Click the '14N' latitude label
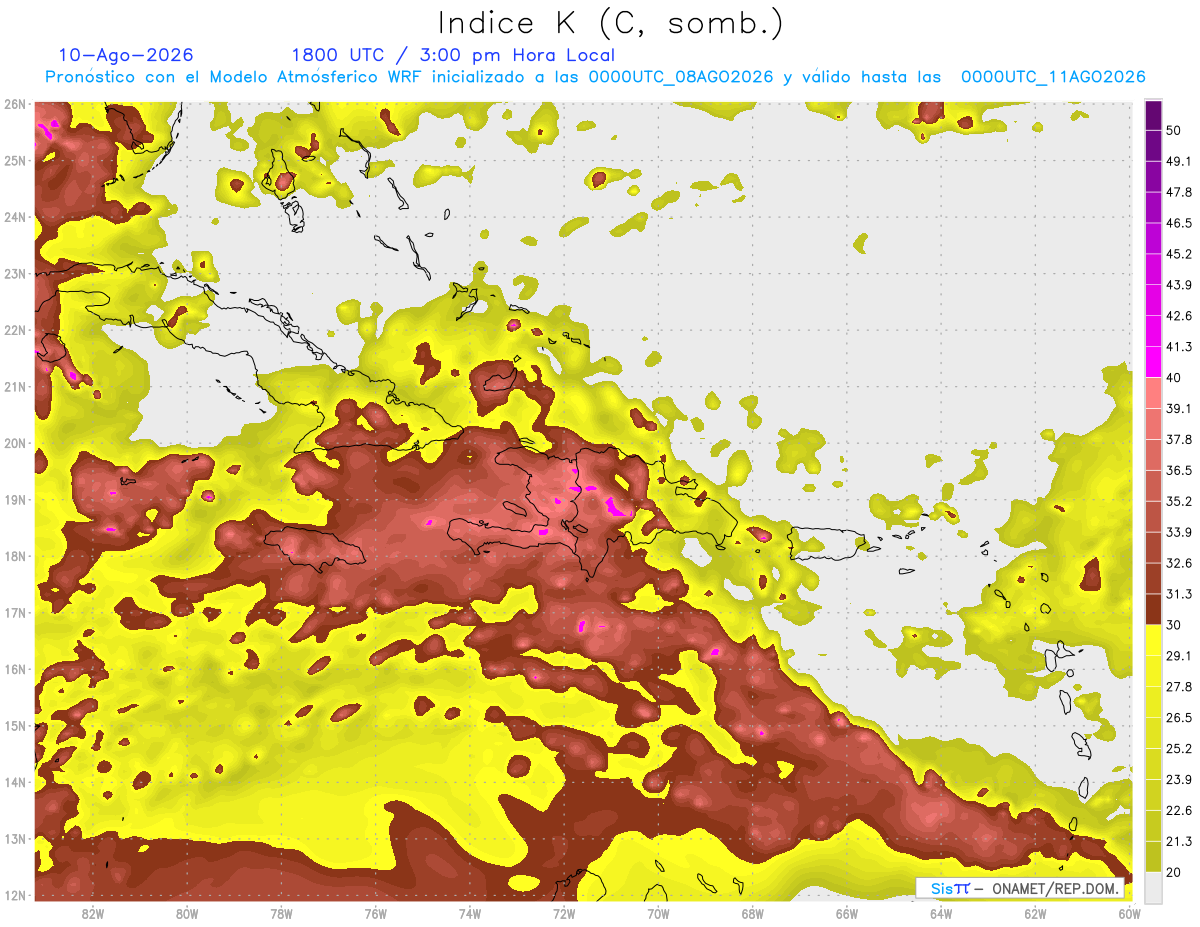This screenshot has height=927, width=1200. [15, 782]
